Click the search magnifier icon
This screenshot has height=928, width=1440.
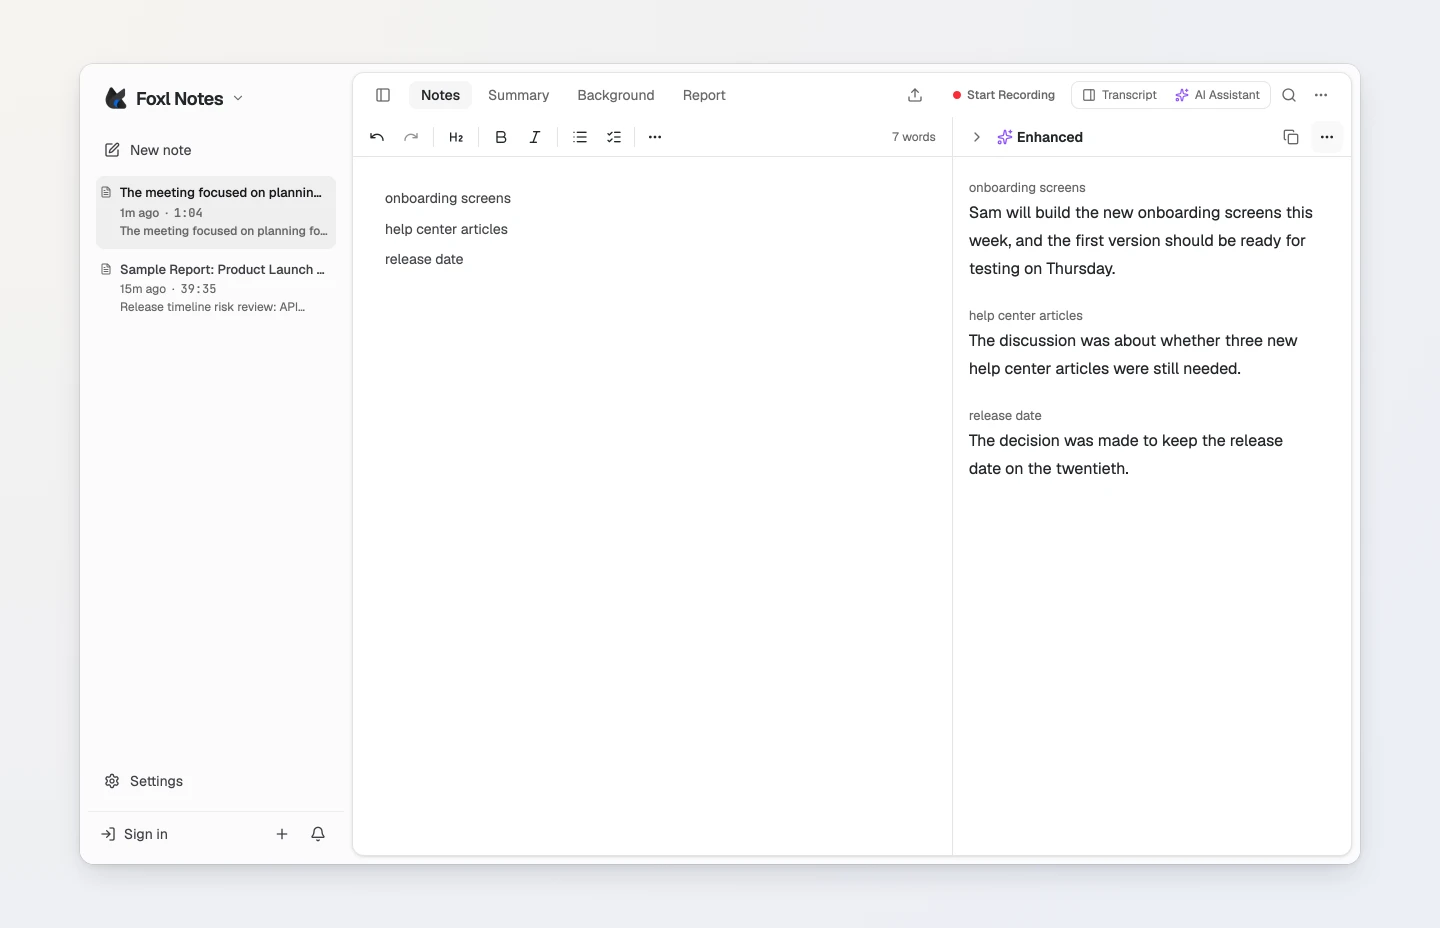point(1289,95)
